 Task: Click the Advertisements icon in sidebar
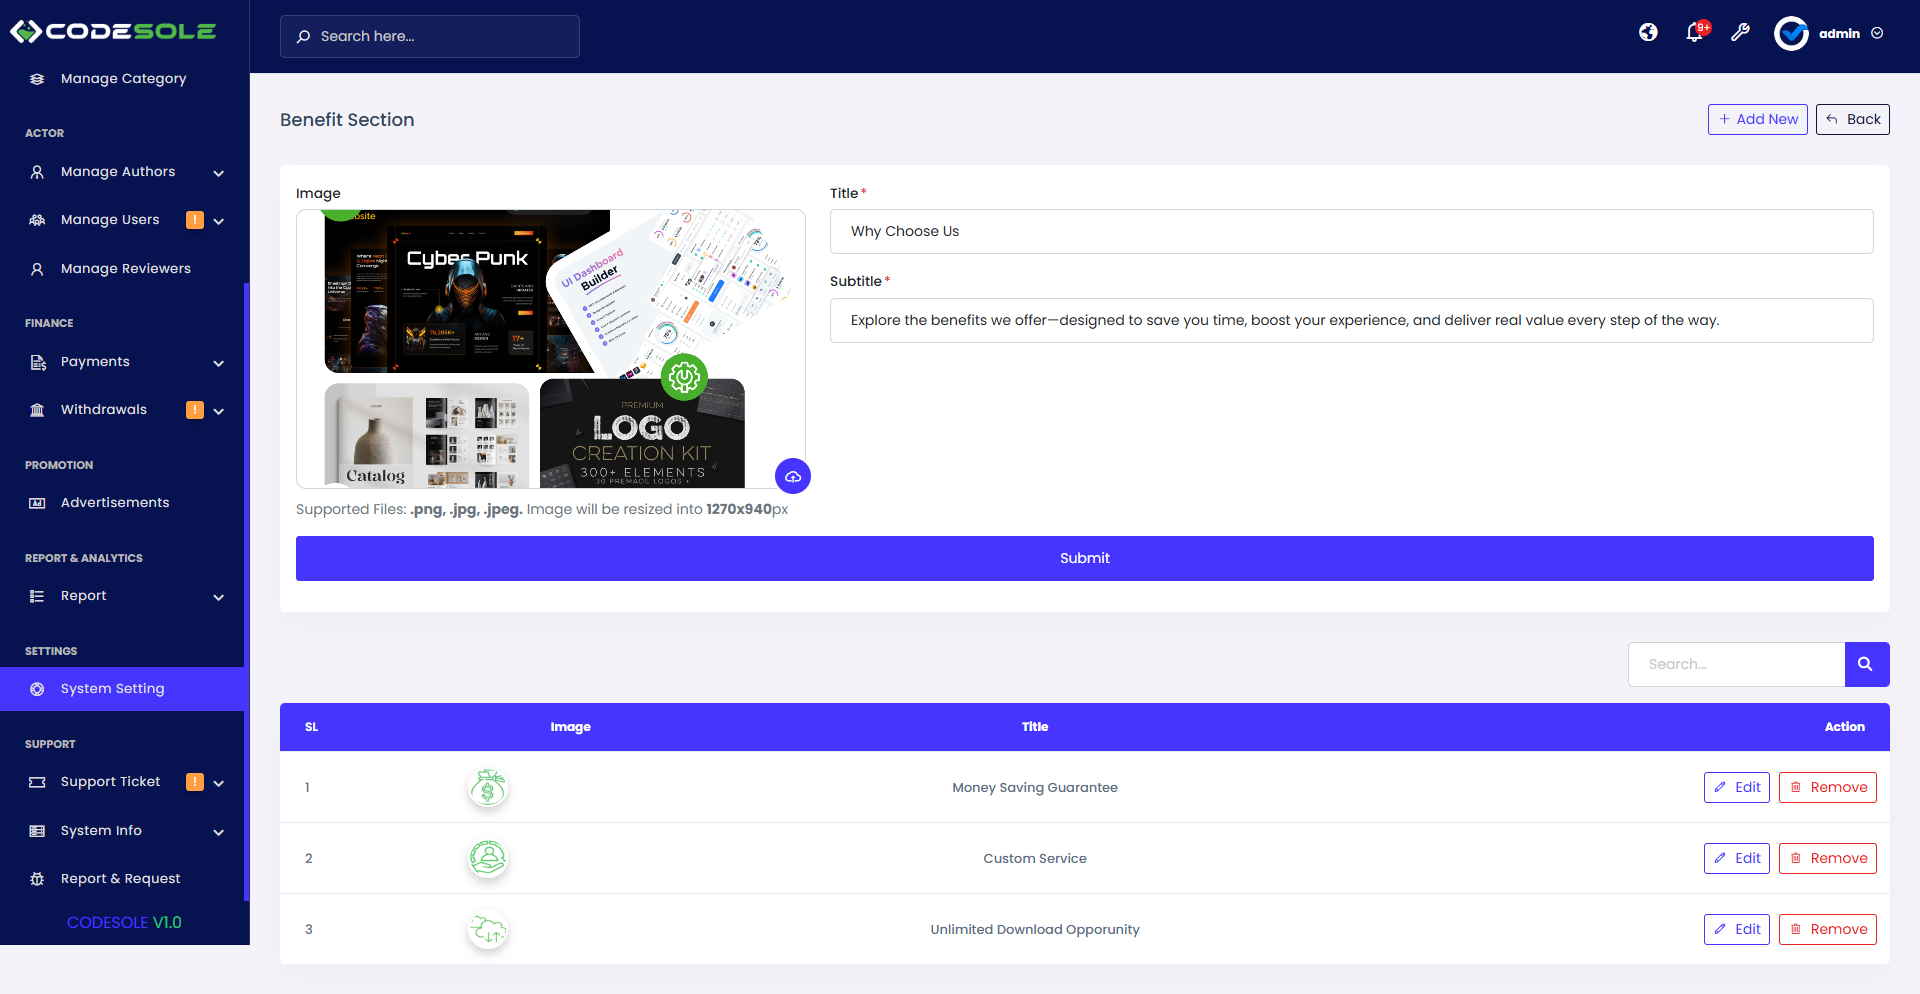tap(37, 503)
